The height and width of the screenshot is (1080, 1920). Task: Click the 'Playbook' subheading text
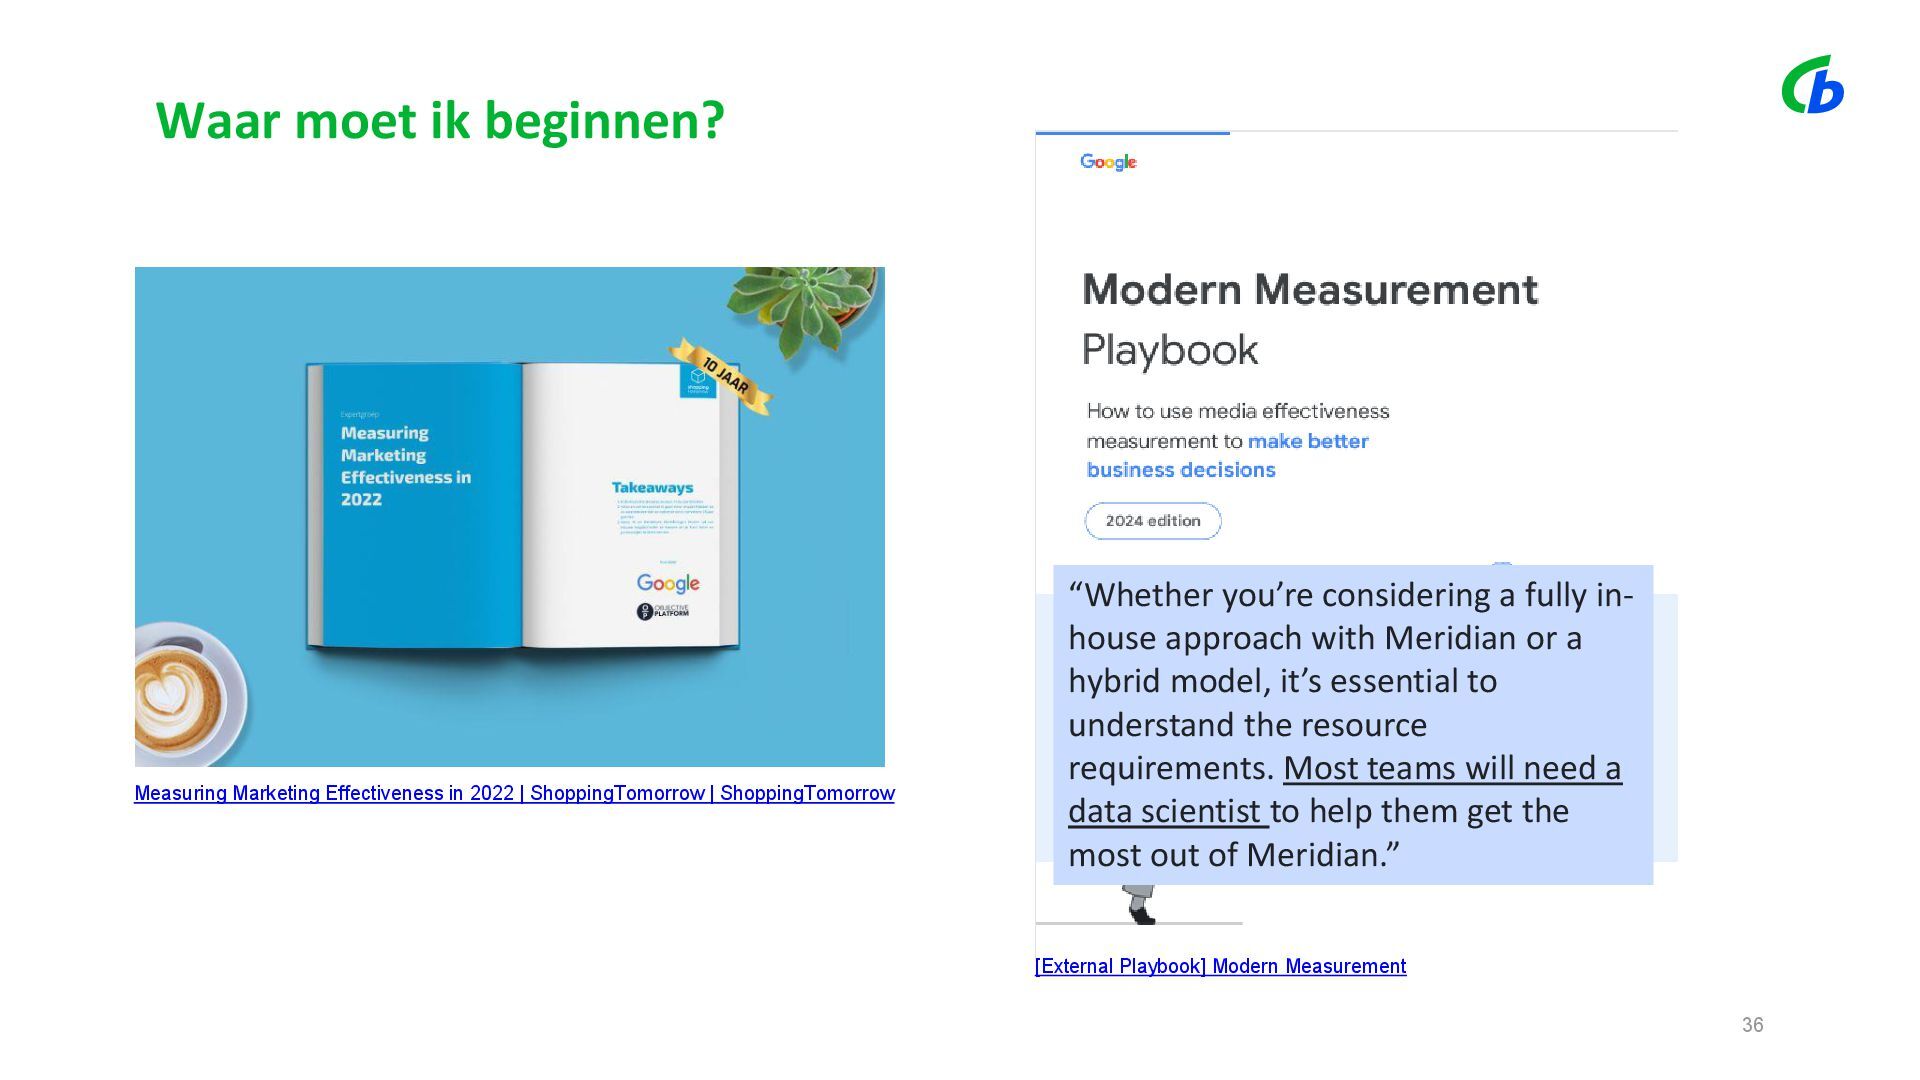[1170, 350]
